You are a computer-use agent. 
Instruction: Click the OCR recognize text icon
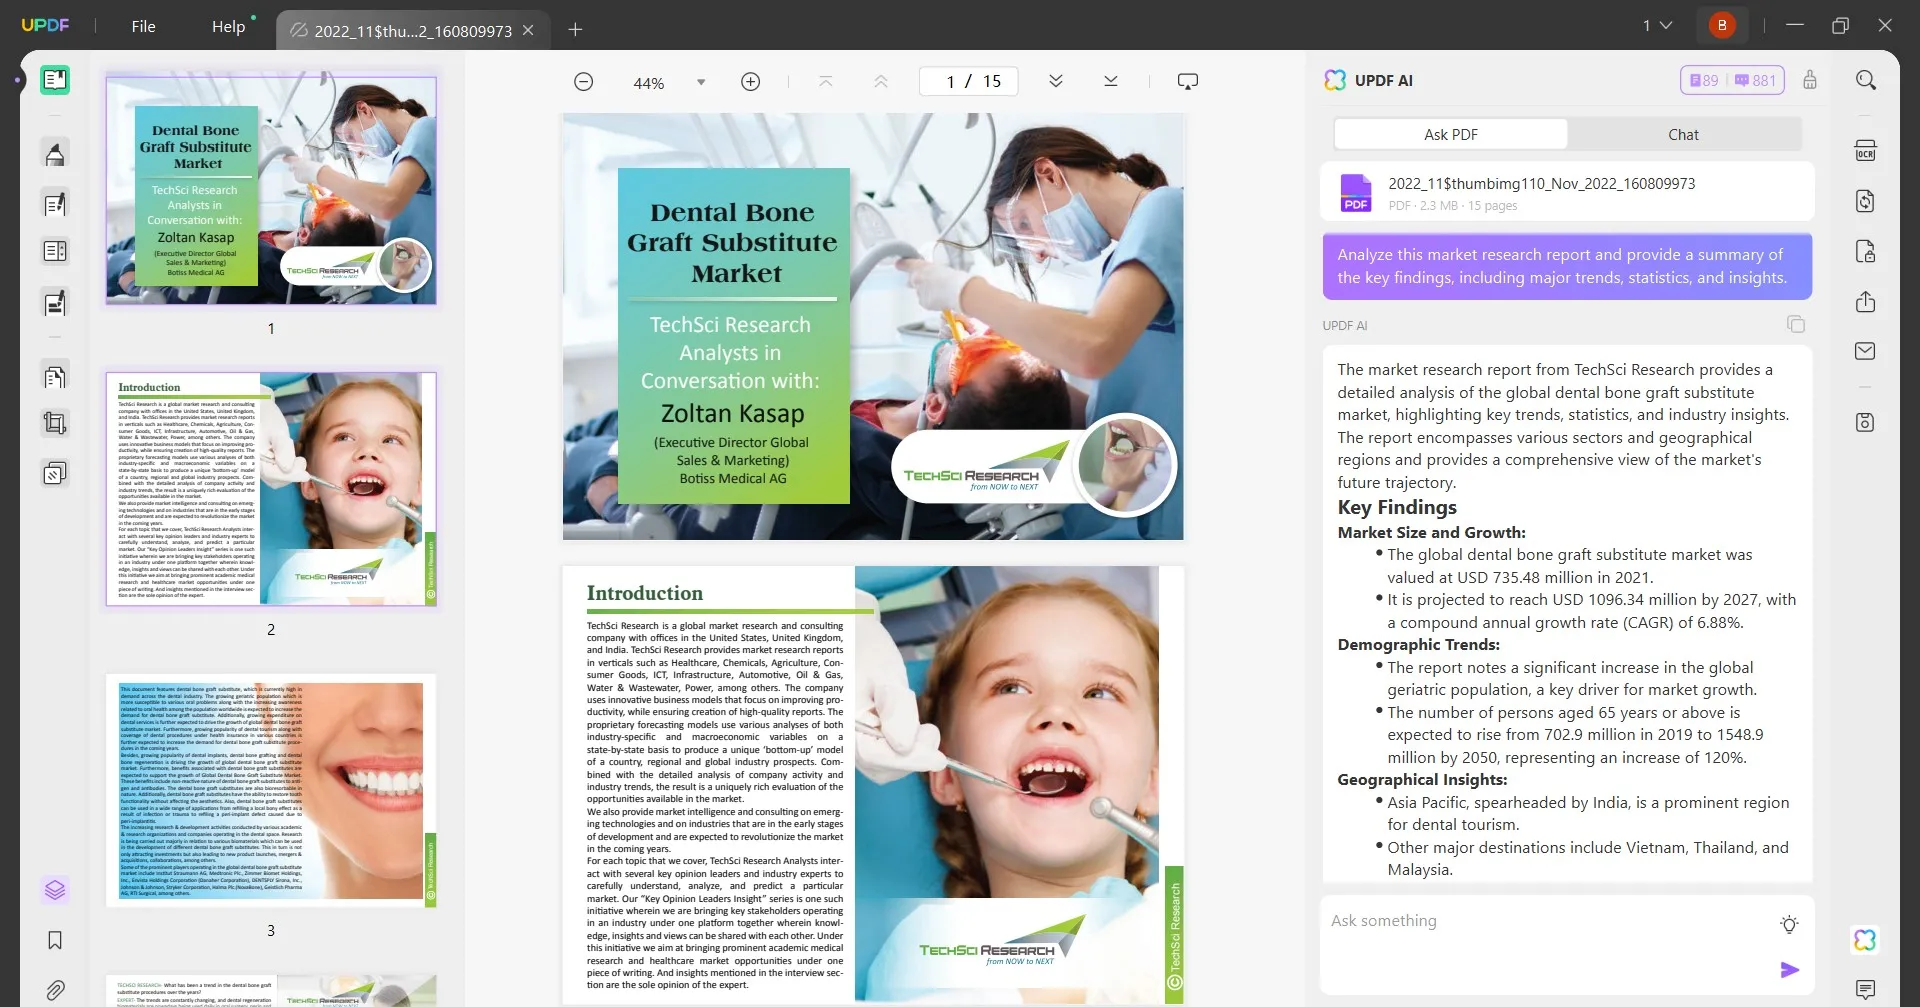click(1865, 151)
